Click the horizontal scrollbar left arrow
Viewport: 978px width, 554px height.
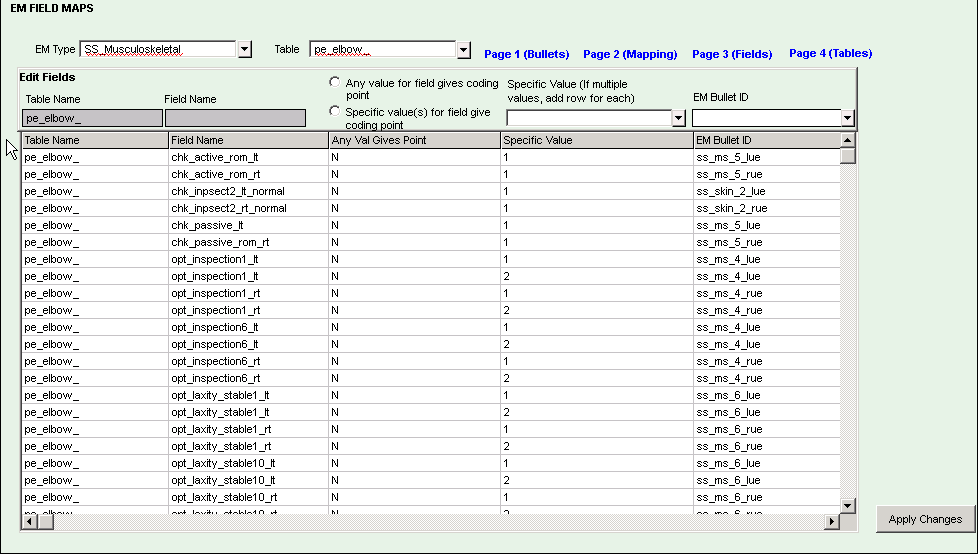point(30,521)
